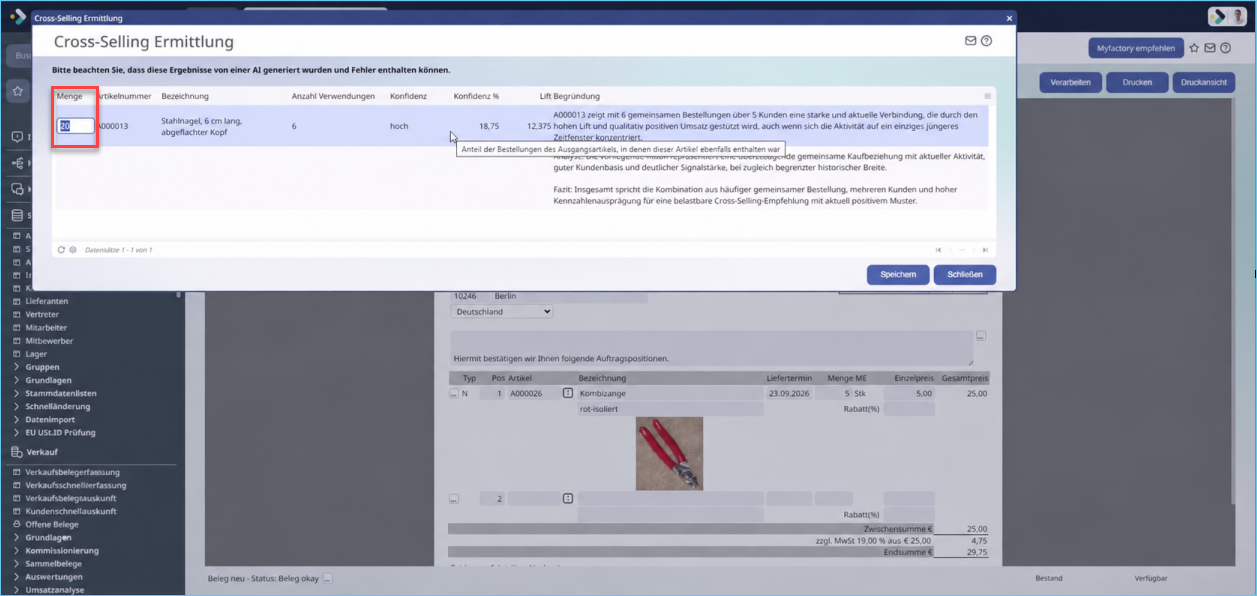Go to the first page of records
This screenshot has height=596, width=1257.
click(x=938, y=250)
